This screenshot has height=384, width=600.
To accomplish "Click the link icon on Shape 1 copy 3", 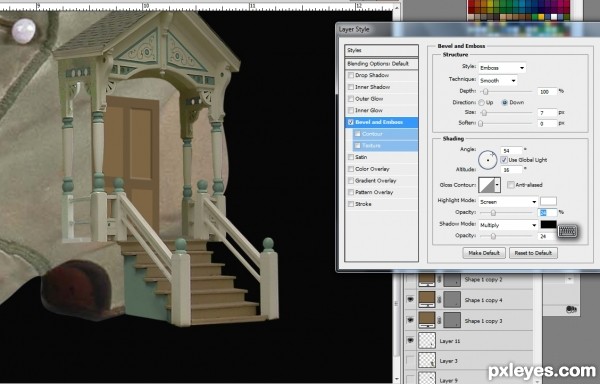I will (440, 321).
